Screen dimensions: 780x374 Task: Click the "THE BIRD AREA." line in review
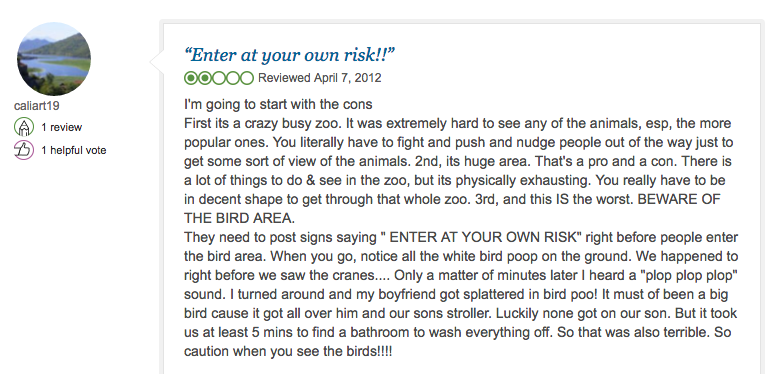click(x=239, y=218)
